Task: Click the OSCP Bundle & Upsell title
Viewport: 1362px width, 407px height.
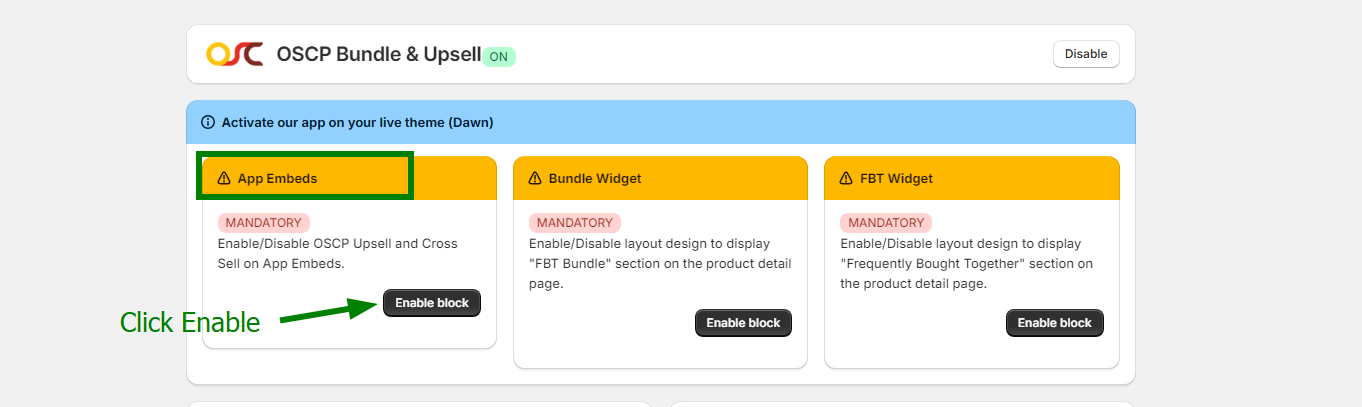Action: [379, 54]
